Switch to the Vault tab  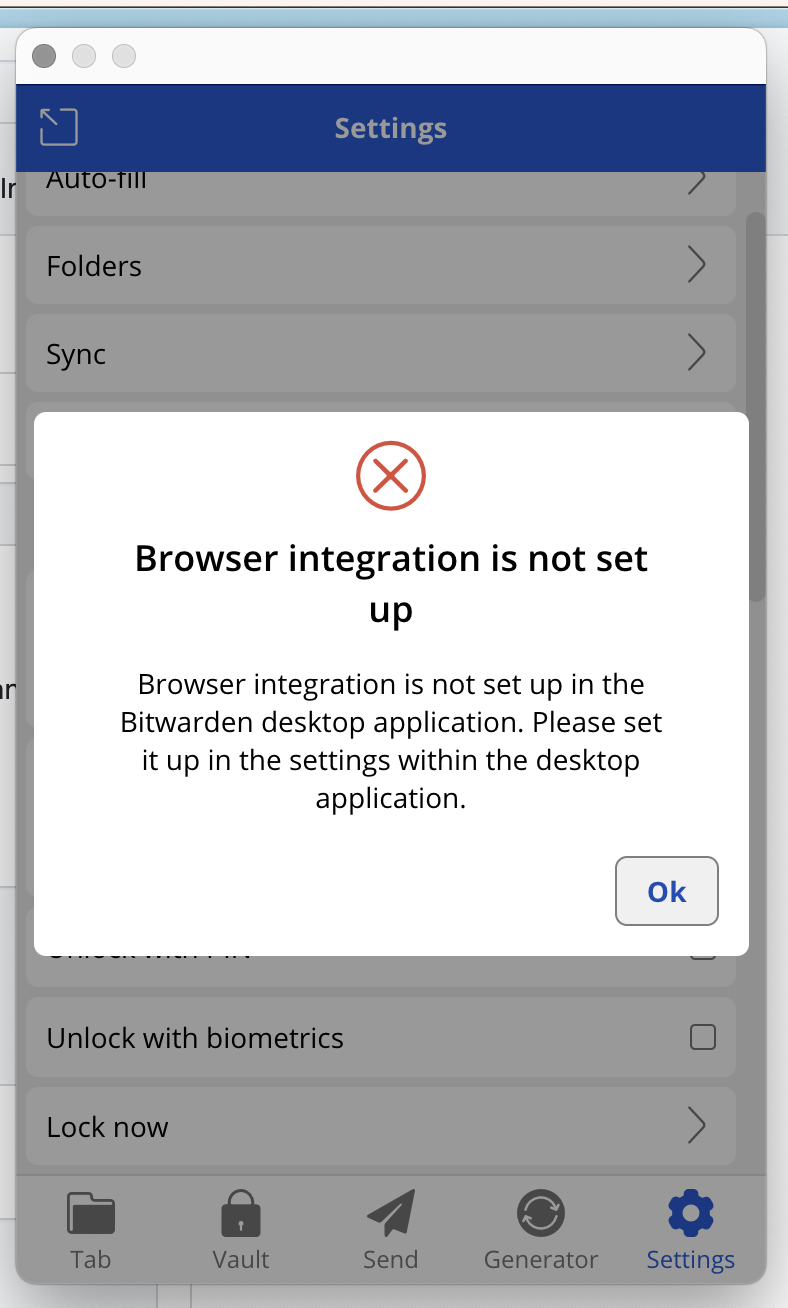coord(241,1230)
